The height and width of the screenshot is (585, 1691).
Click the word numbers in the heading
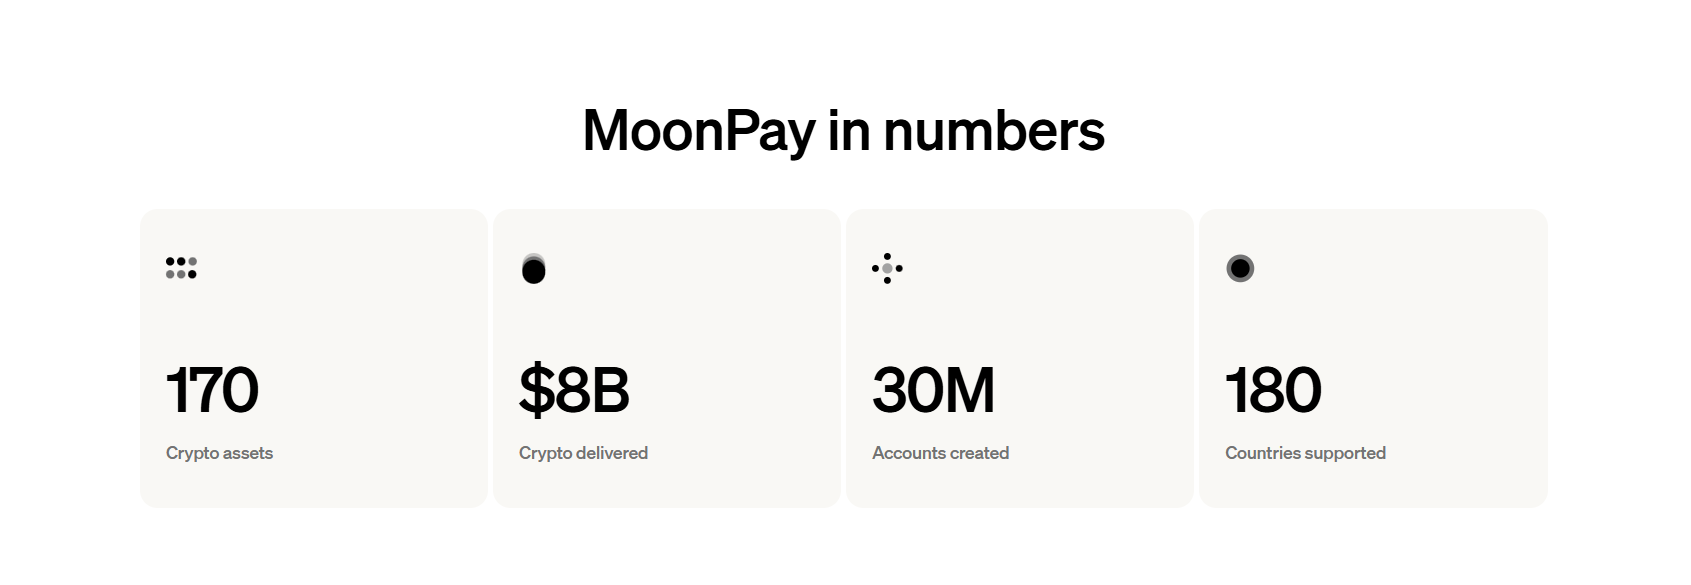click(x=994, y=131)
